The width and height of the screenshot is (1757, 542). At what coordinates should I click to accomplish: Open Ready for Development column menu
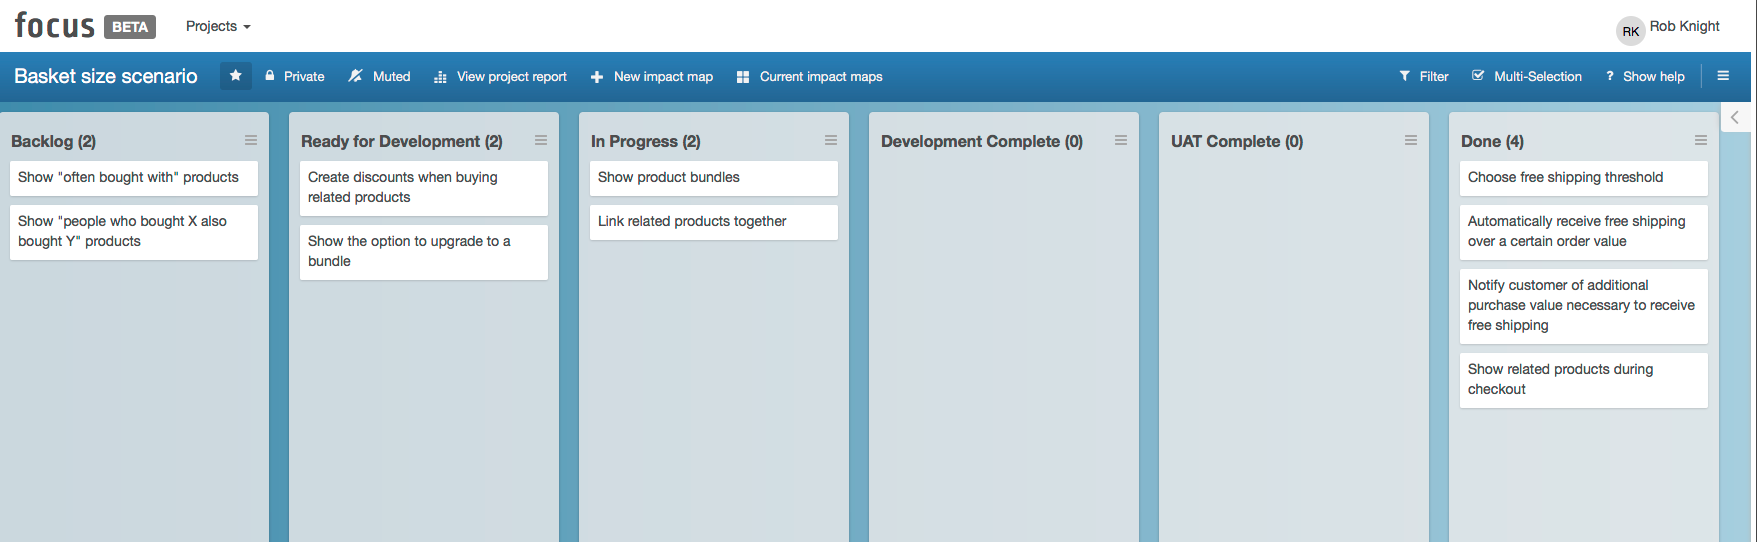point(541,141)
